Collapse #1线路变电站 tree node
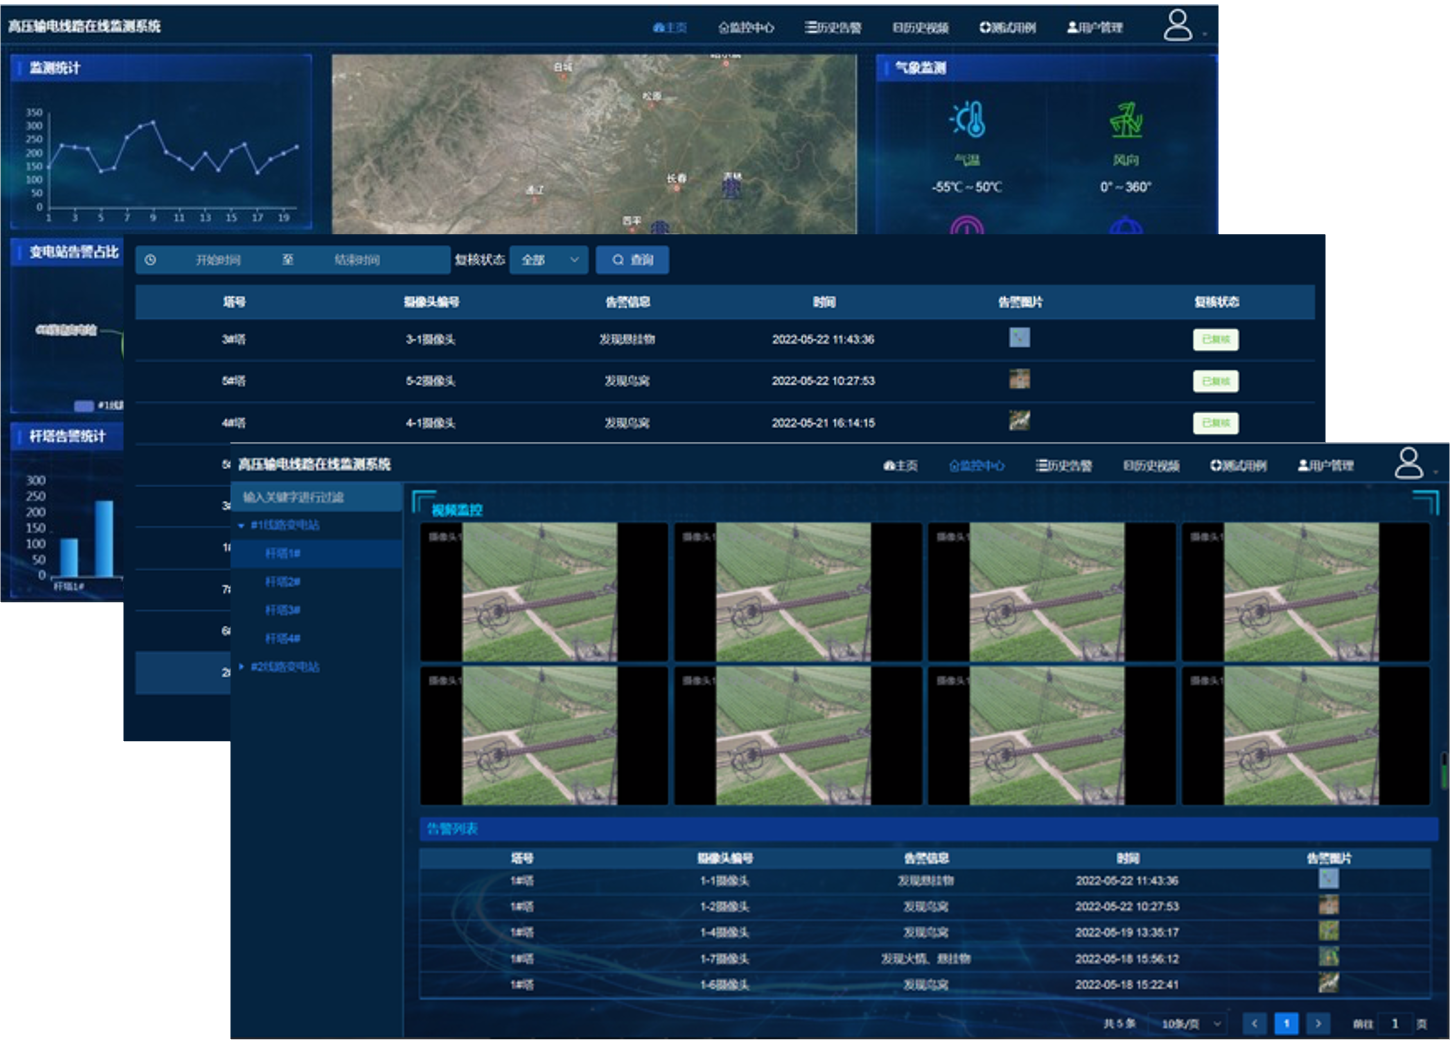1452x1040 pixels. 241,526
